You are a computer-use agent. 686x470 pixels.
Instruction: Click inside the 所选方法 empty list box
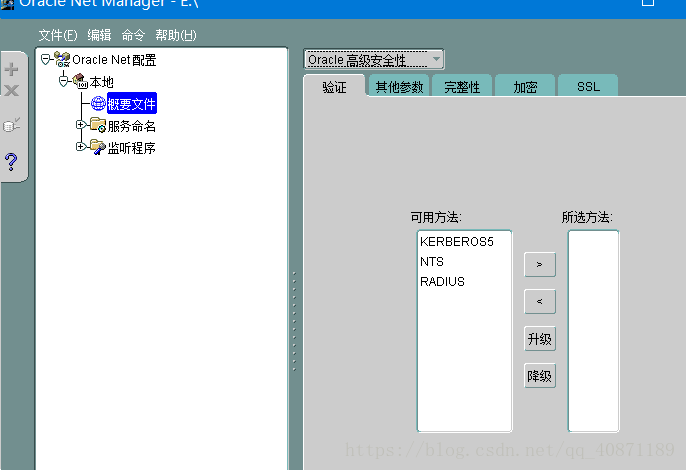(594, 331)
